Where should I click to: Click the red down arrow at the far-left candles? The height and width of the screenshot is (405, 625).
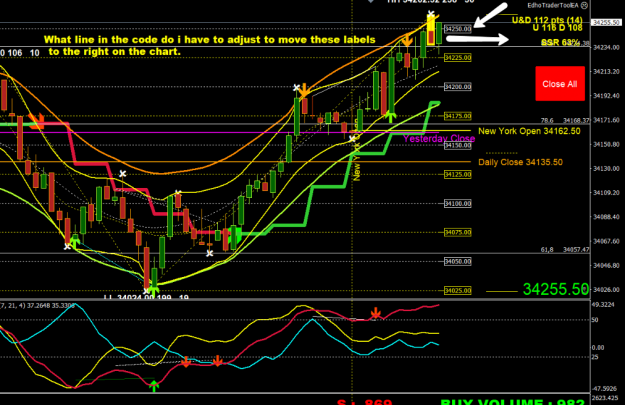37,120
